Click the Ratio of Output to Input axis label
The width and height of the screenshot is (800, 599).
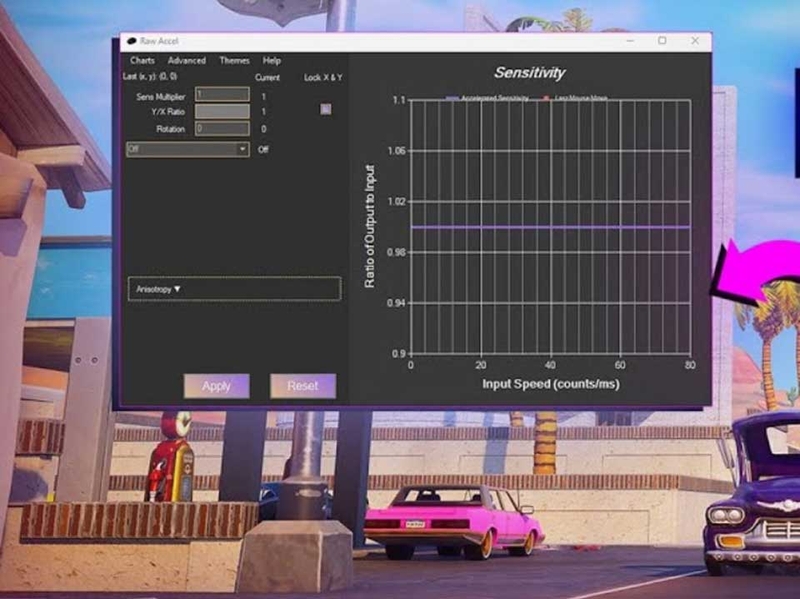tap(370, 226)
